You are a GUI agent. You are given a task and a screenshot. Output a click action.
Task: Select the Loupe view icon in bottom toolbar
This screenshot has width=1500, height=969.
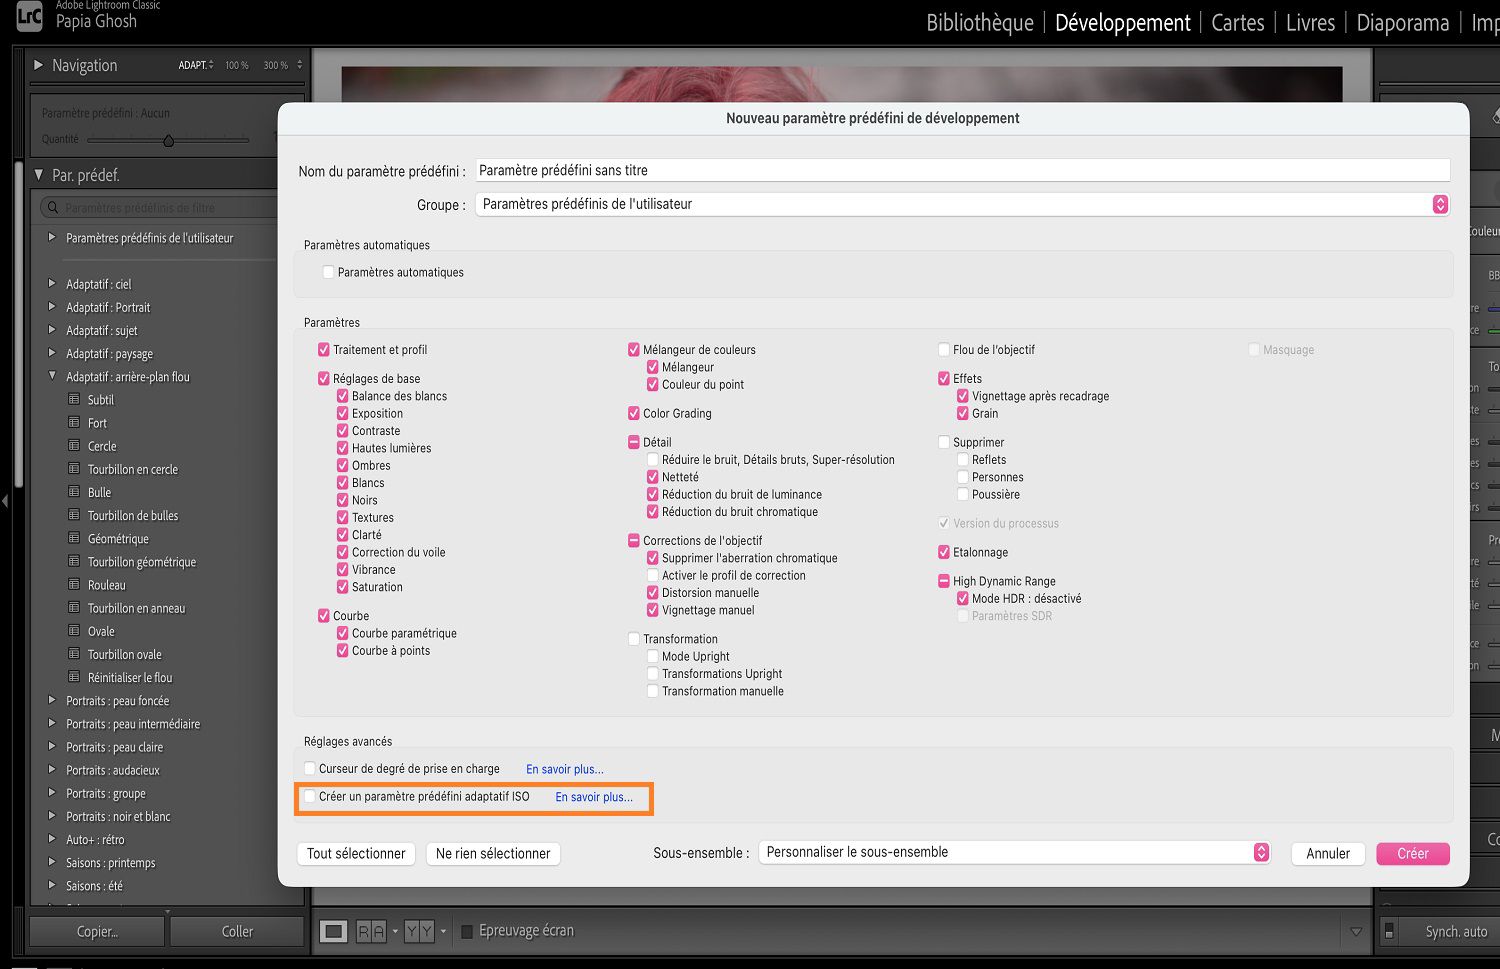coord(334,931)
